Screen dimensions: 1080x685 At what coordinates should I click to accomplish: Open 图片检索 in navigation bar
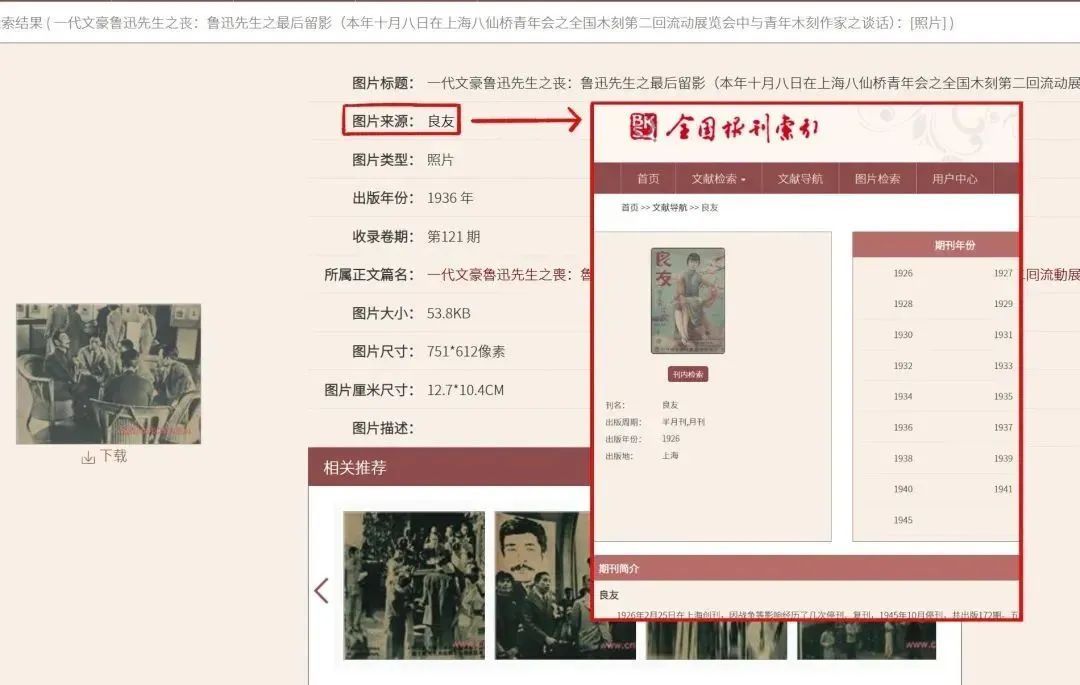click(877, 179)
